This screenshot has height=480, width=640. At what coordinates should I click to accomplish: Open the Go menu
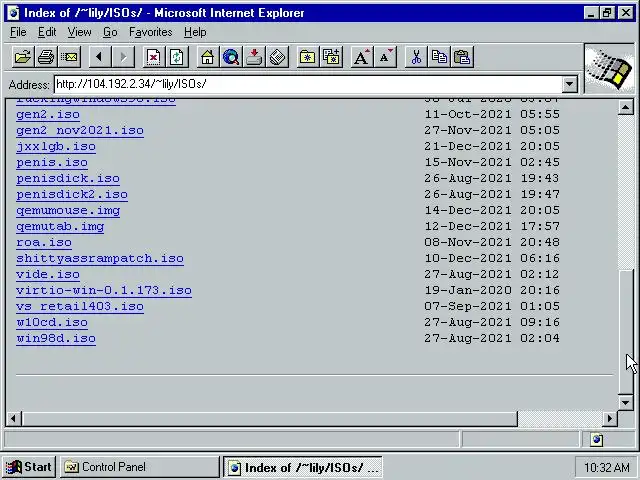pos(110,32)
